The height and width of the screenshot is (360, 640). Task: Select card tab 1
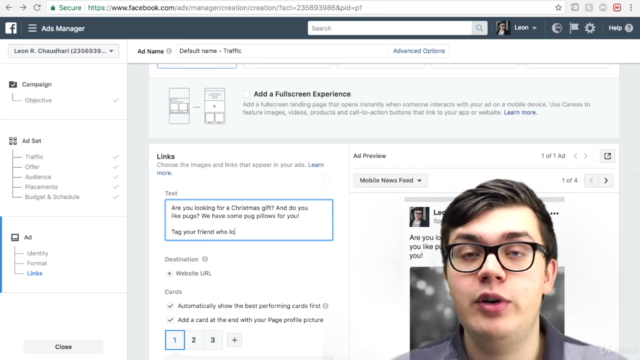click(x=175, y=340)
